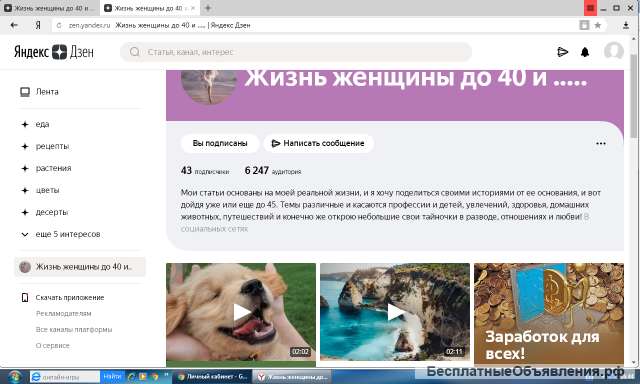640x384 pixels.
Task: Click the phone icon beside Скачать приложение
Action: [x=25, y=298]
